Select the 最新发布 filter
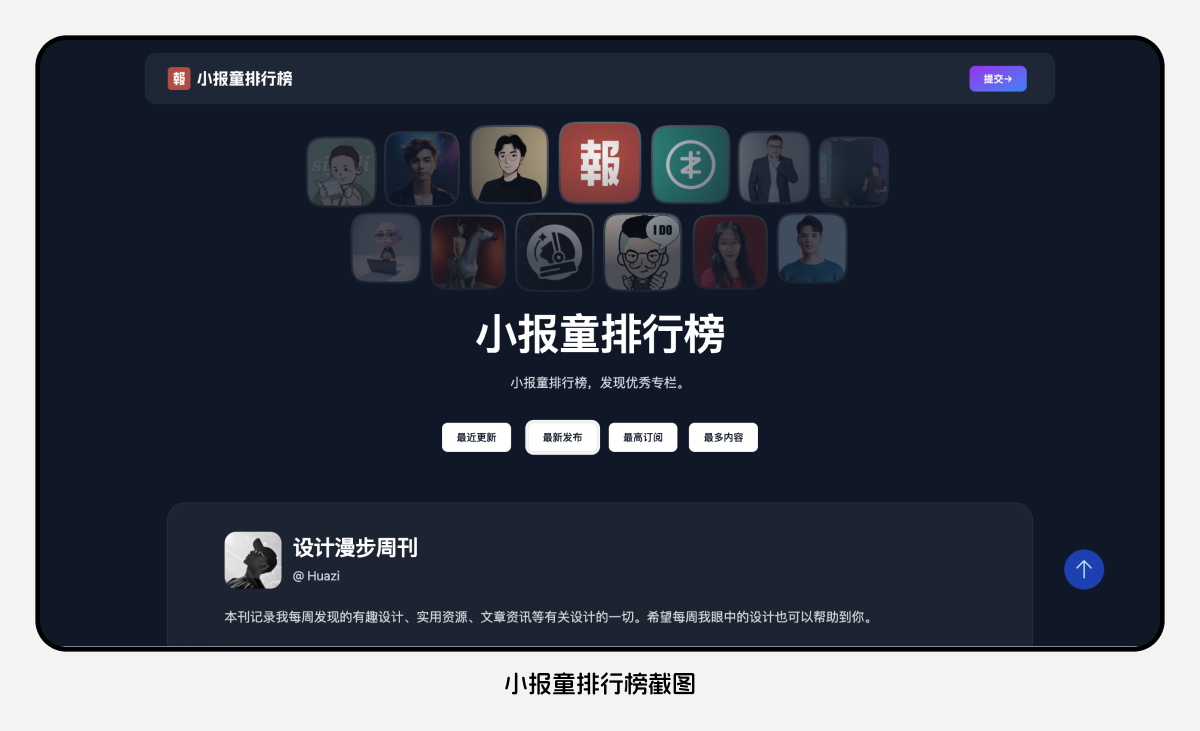Screen dimensions: 1200x731 click(563, 437)
